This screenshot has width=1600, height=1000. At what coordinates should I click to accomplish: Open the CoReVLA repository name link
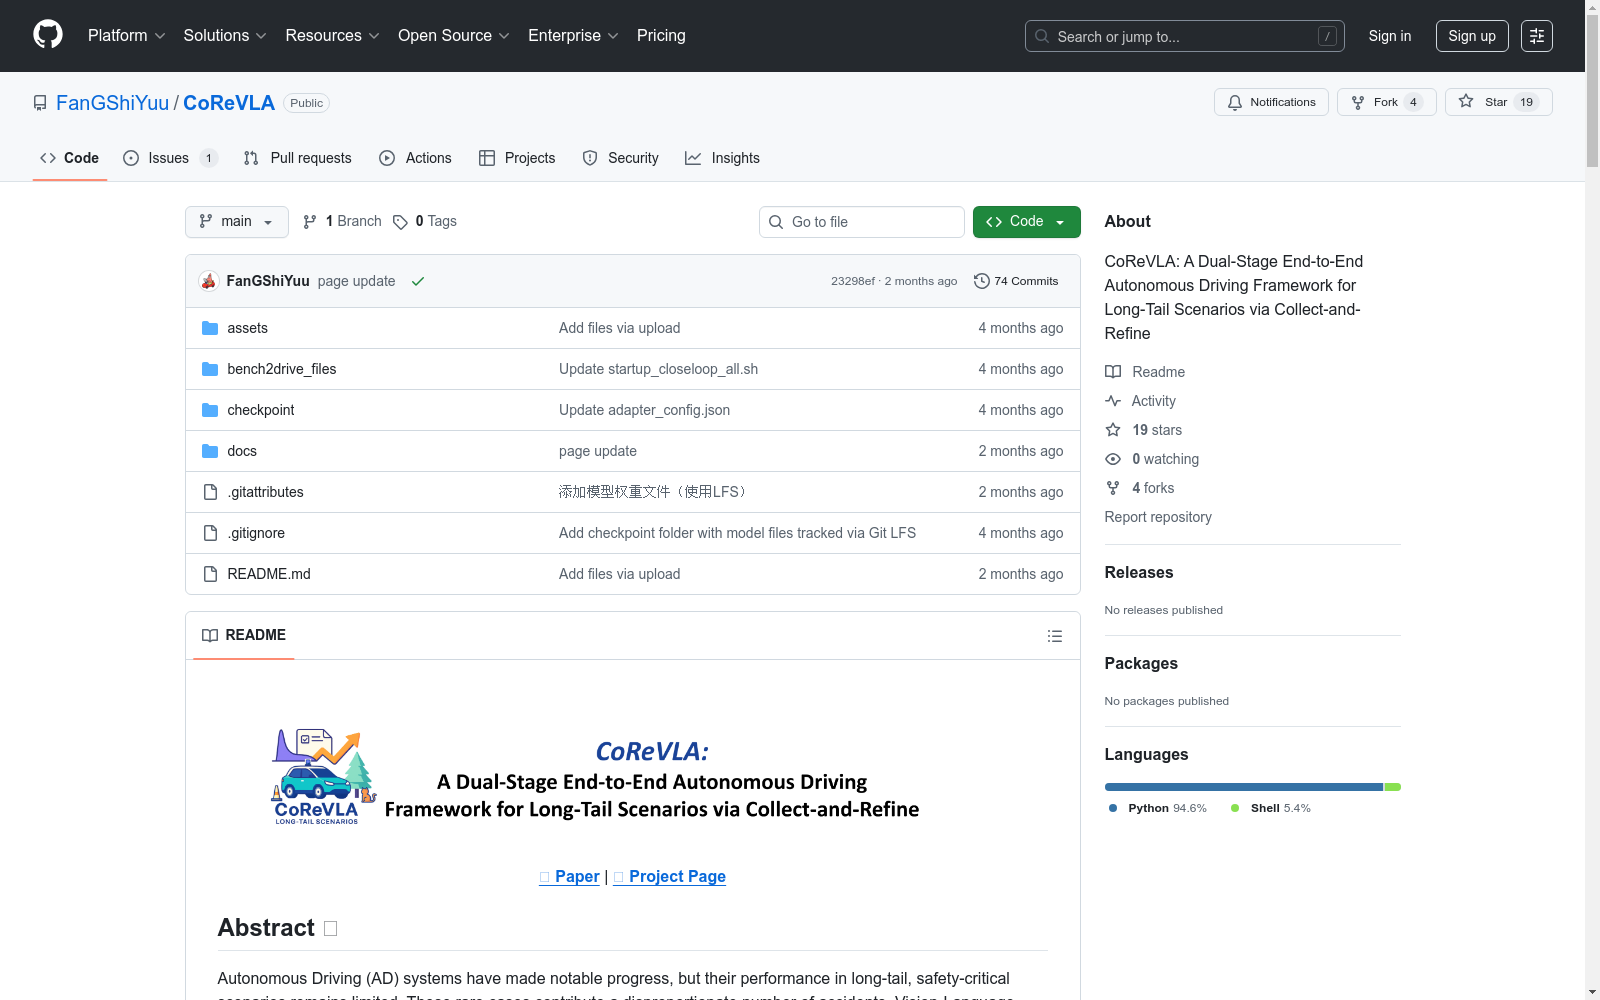[229, 103]
